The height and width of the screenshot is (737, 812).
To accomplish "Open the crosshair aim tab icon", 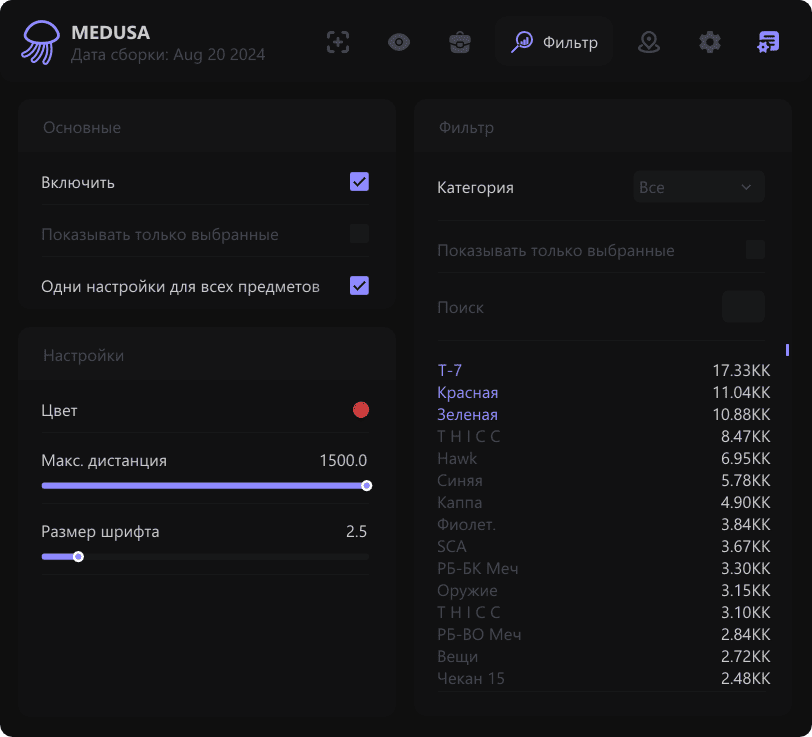I will [338, 42].
